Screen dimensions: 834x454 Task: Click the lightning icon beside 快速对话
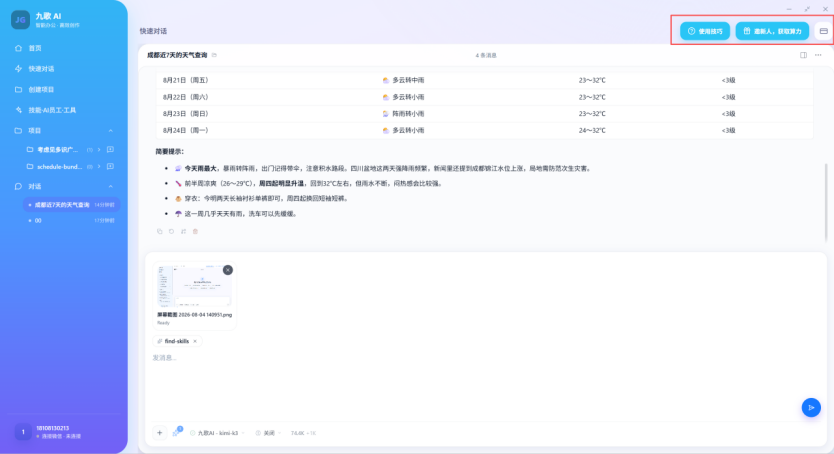coord(19,69)
